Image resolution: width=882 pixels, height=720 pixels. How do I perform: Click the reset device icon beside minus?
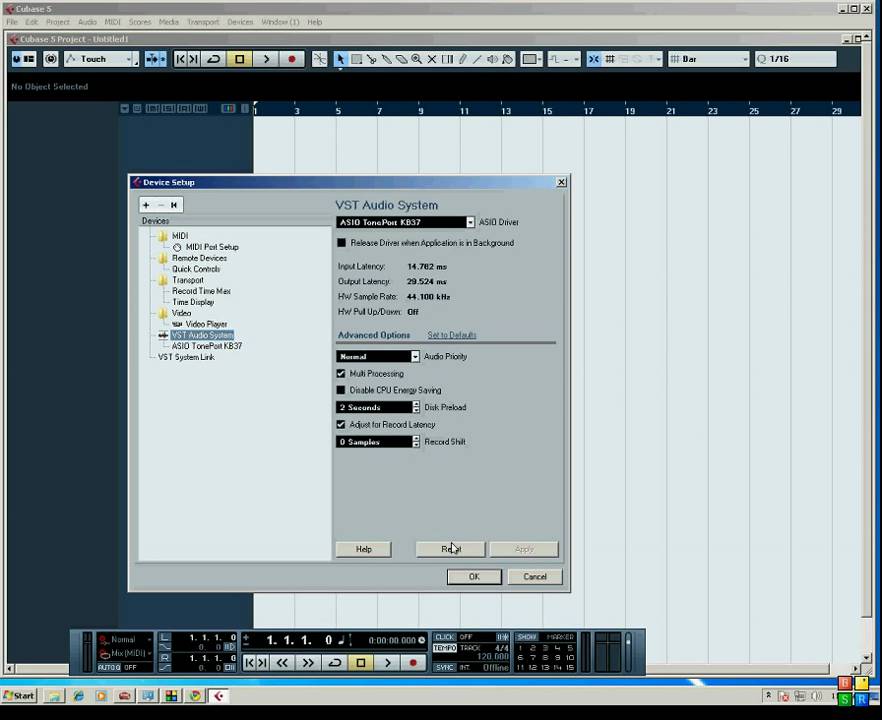pos(174,205)
